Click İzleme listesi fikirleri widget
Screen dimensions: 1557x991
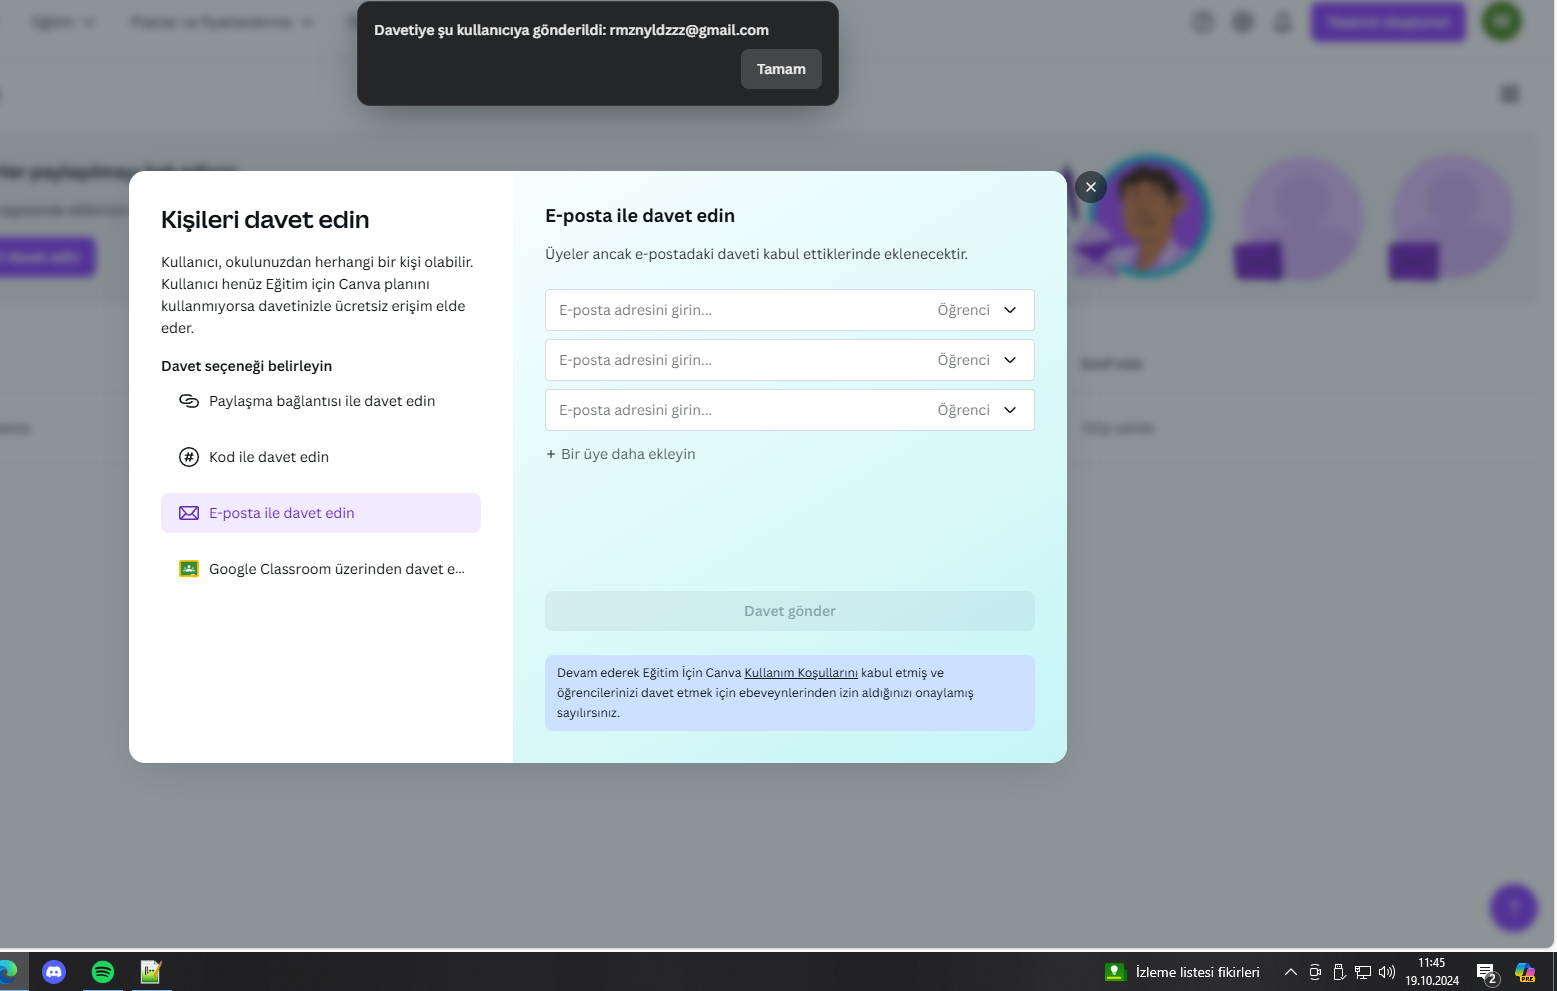1182,972
